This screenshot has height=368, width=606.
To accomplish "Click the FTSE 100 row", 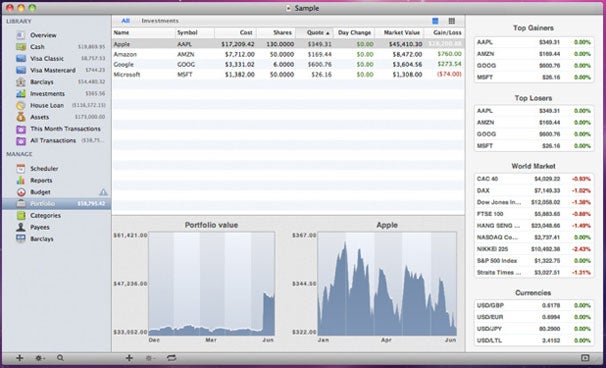I will (x=534, y=214).
